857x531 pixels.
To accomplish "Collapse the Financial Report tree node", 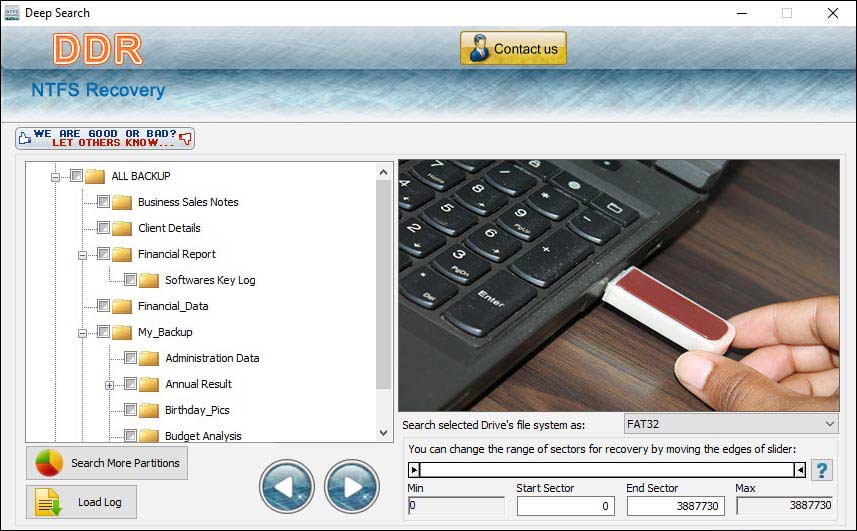I will pyautogui.click(x=82, y=255).
